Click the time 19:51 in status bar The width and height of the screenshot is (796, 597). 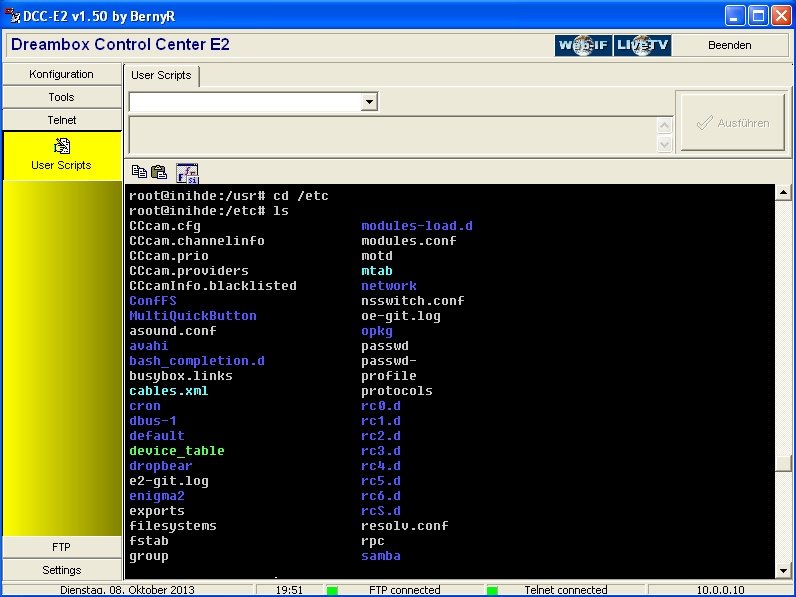coord(289,590)
